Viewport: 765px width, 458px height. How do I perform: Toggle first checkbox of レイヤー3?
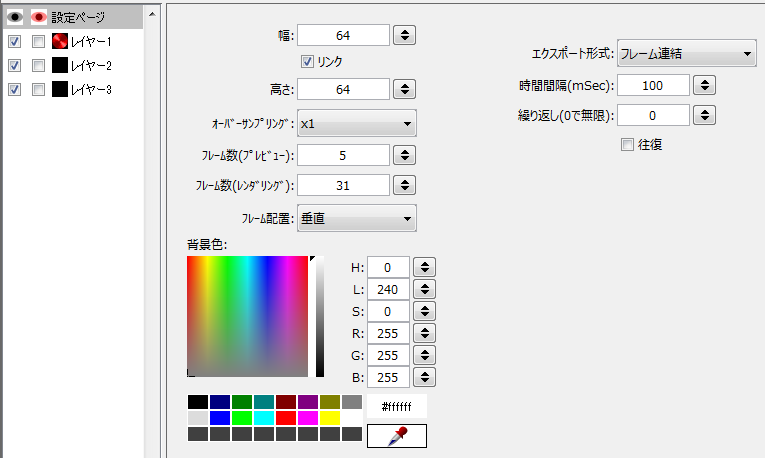tap(15, 89)
